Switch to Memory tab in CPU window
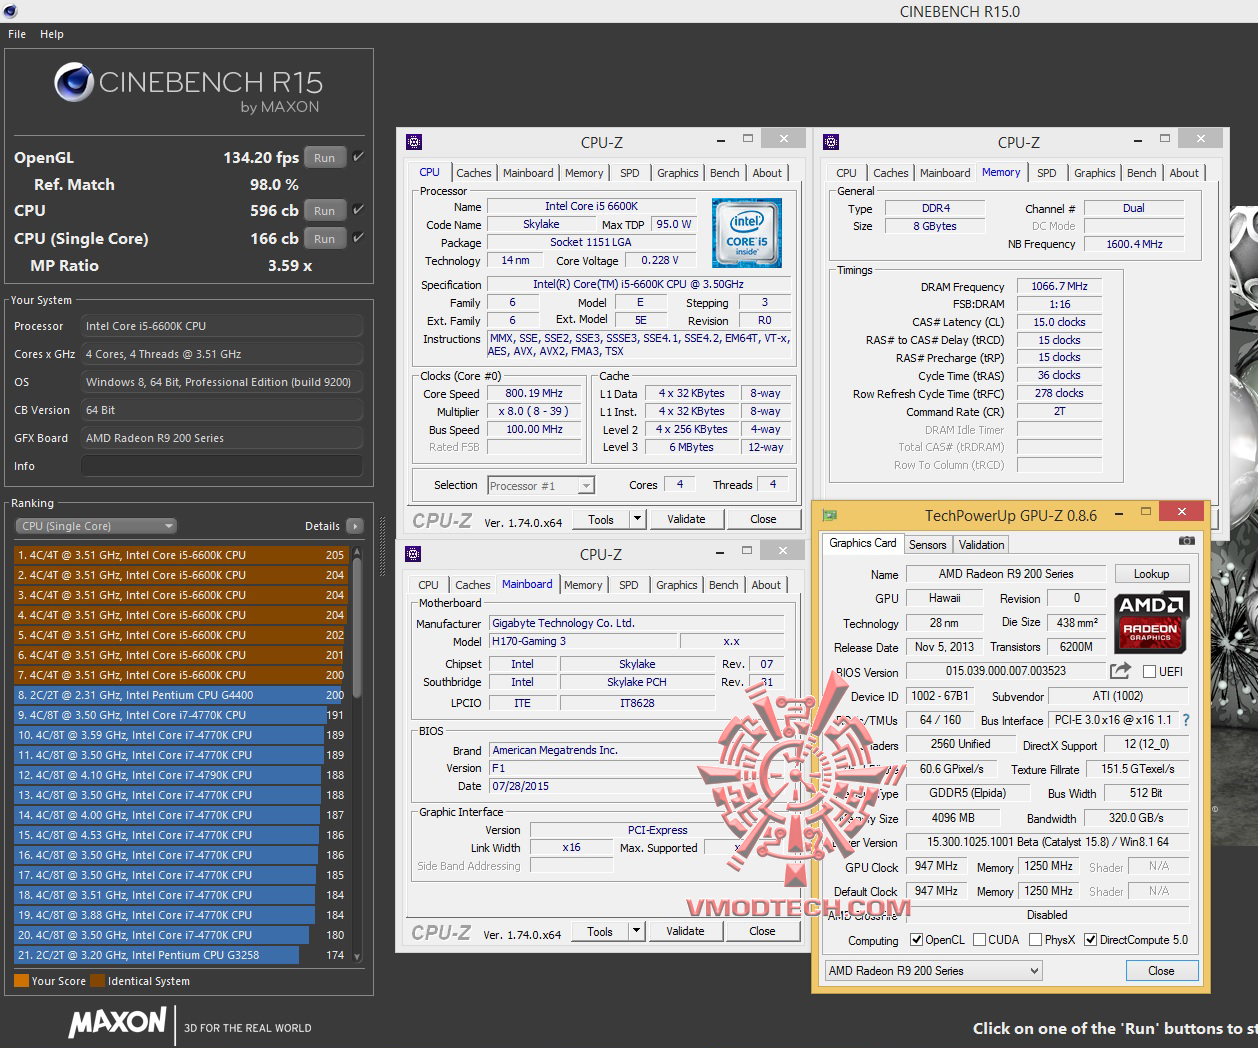Image resolution: width=1258 pixels, height=1048 pixels. coord(584,173)
